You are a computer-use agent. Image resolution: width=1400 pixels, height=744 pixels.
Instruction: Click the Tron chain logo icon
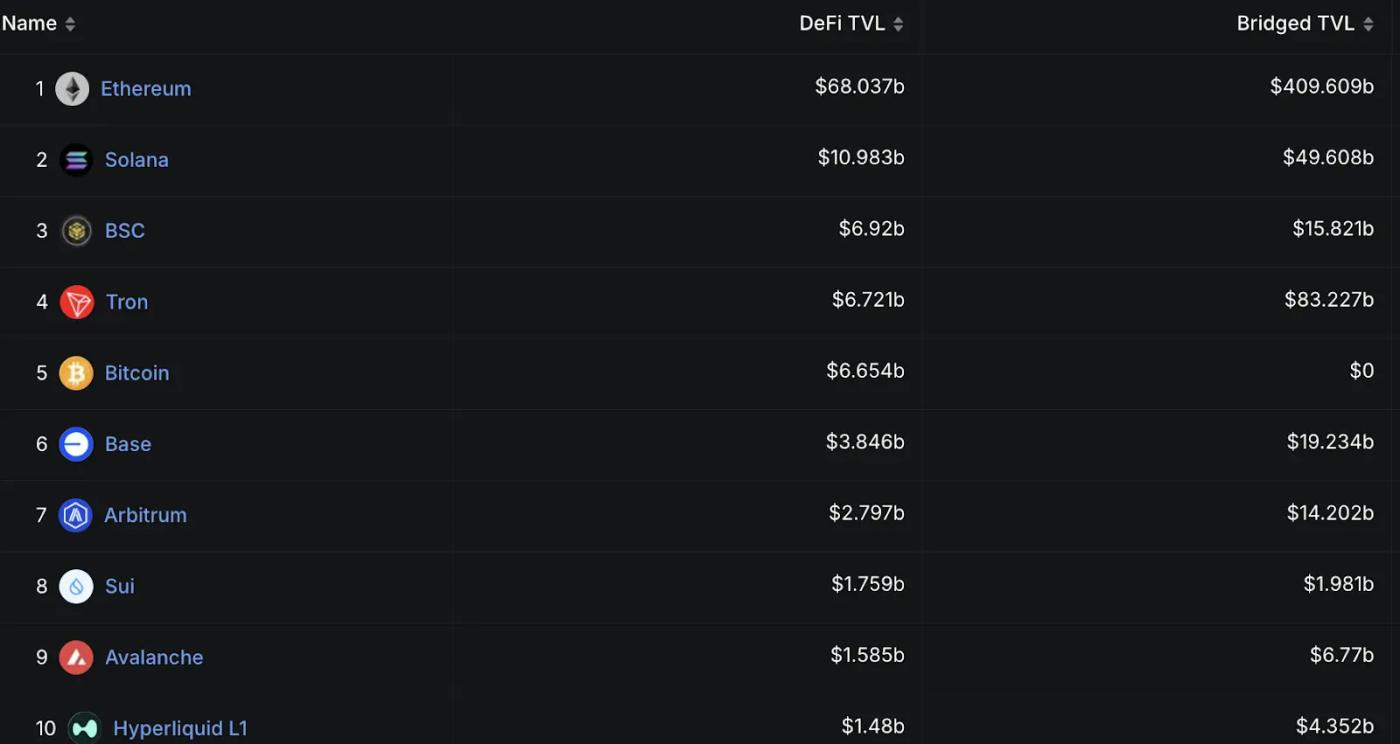pos(77,302)
